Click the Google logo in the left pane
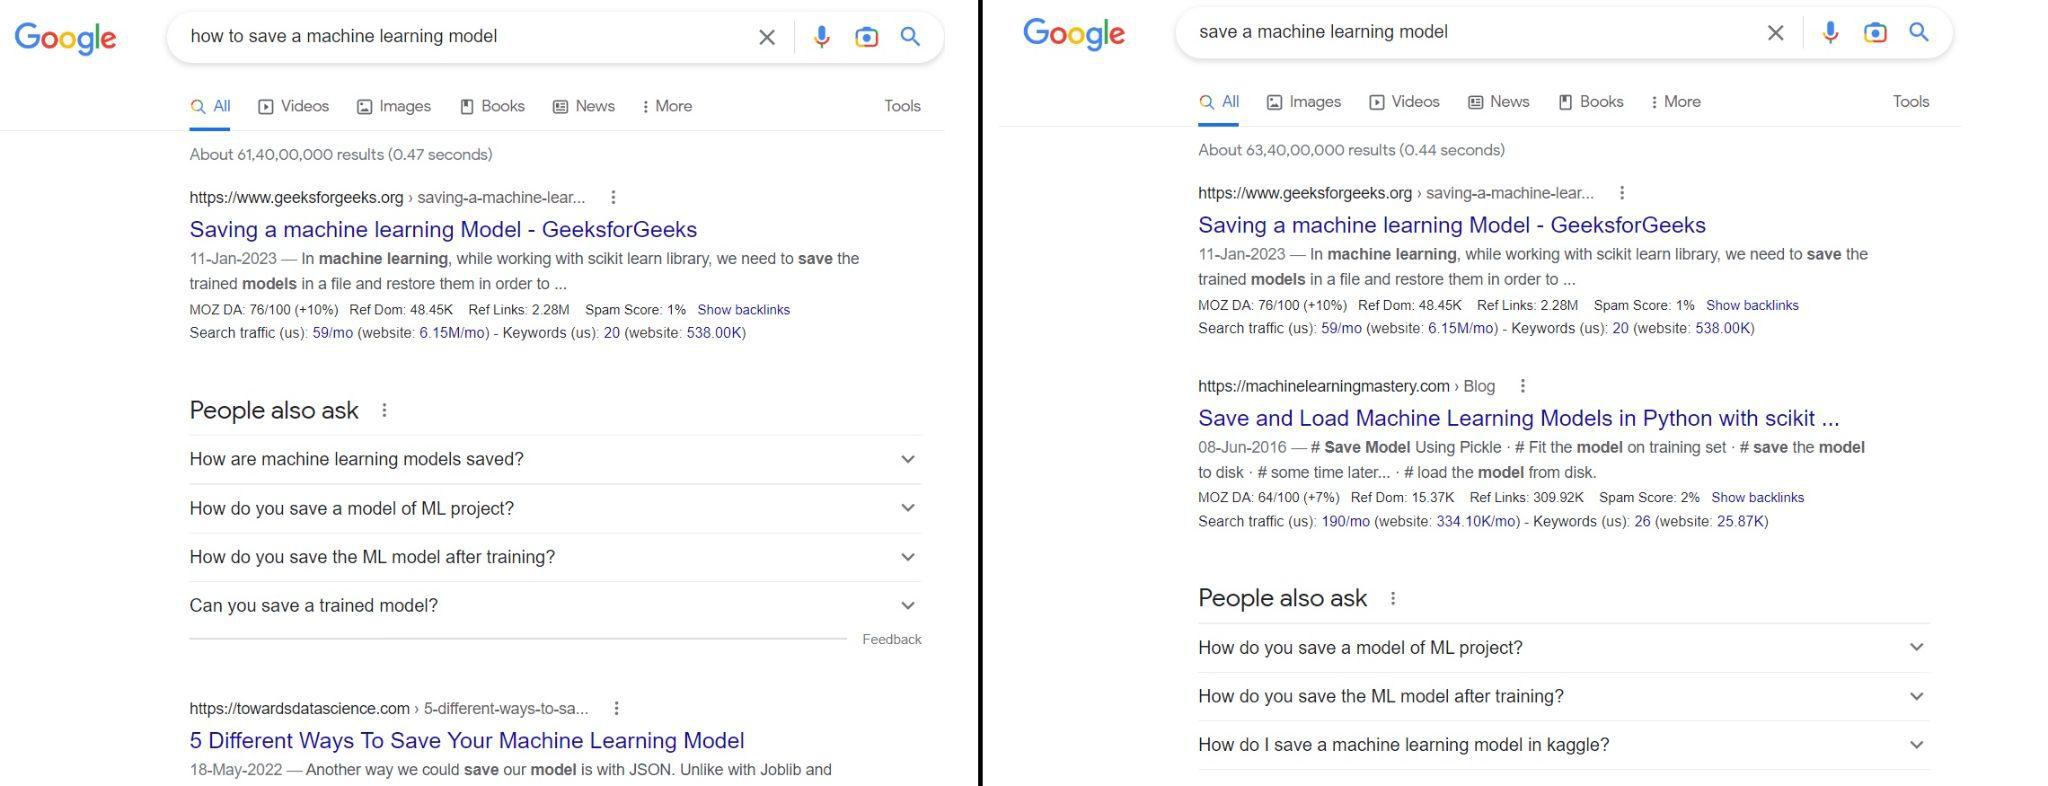The image size is (2048, 786). click(x=66, y=38)
